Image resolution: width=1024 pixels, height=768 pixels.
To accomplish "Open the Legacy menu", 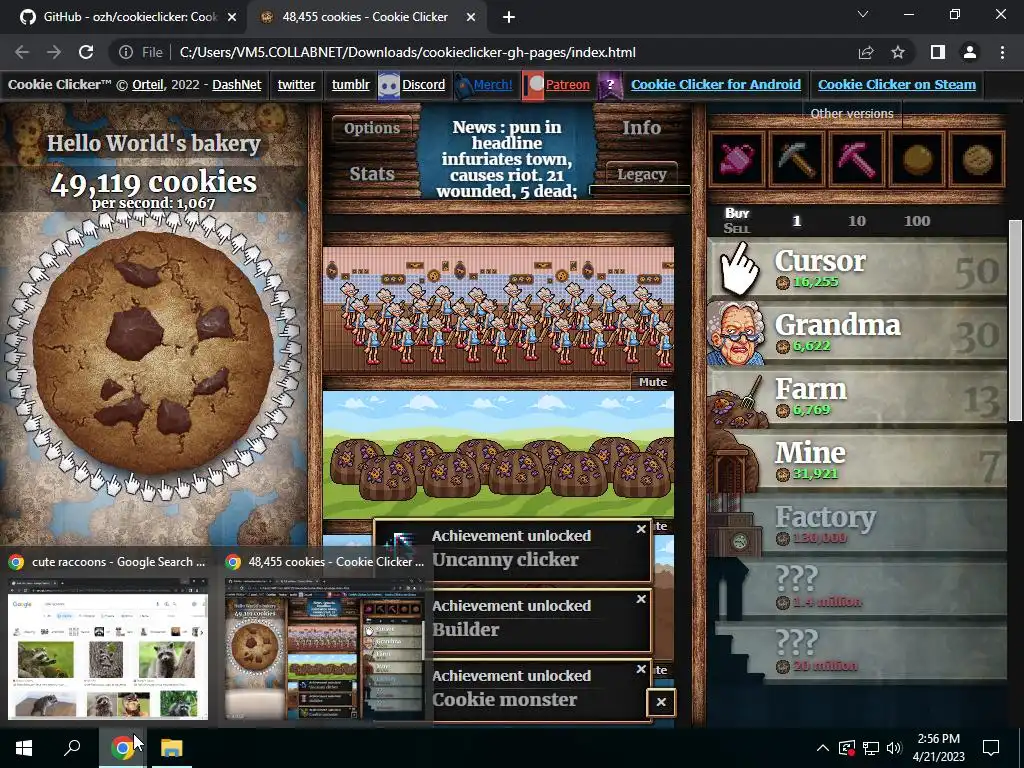I will [641, 174].
